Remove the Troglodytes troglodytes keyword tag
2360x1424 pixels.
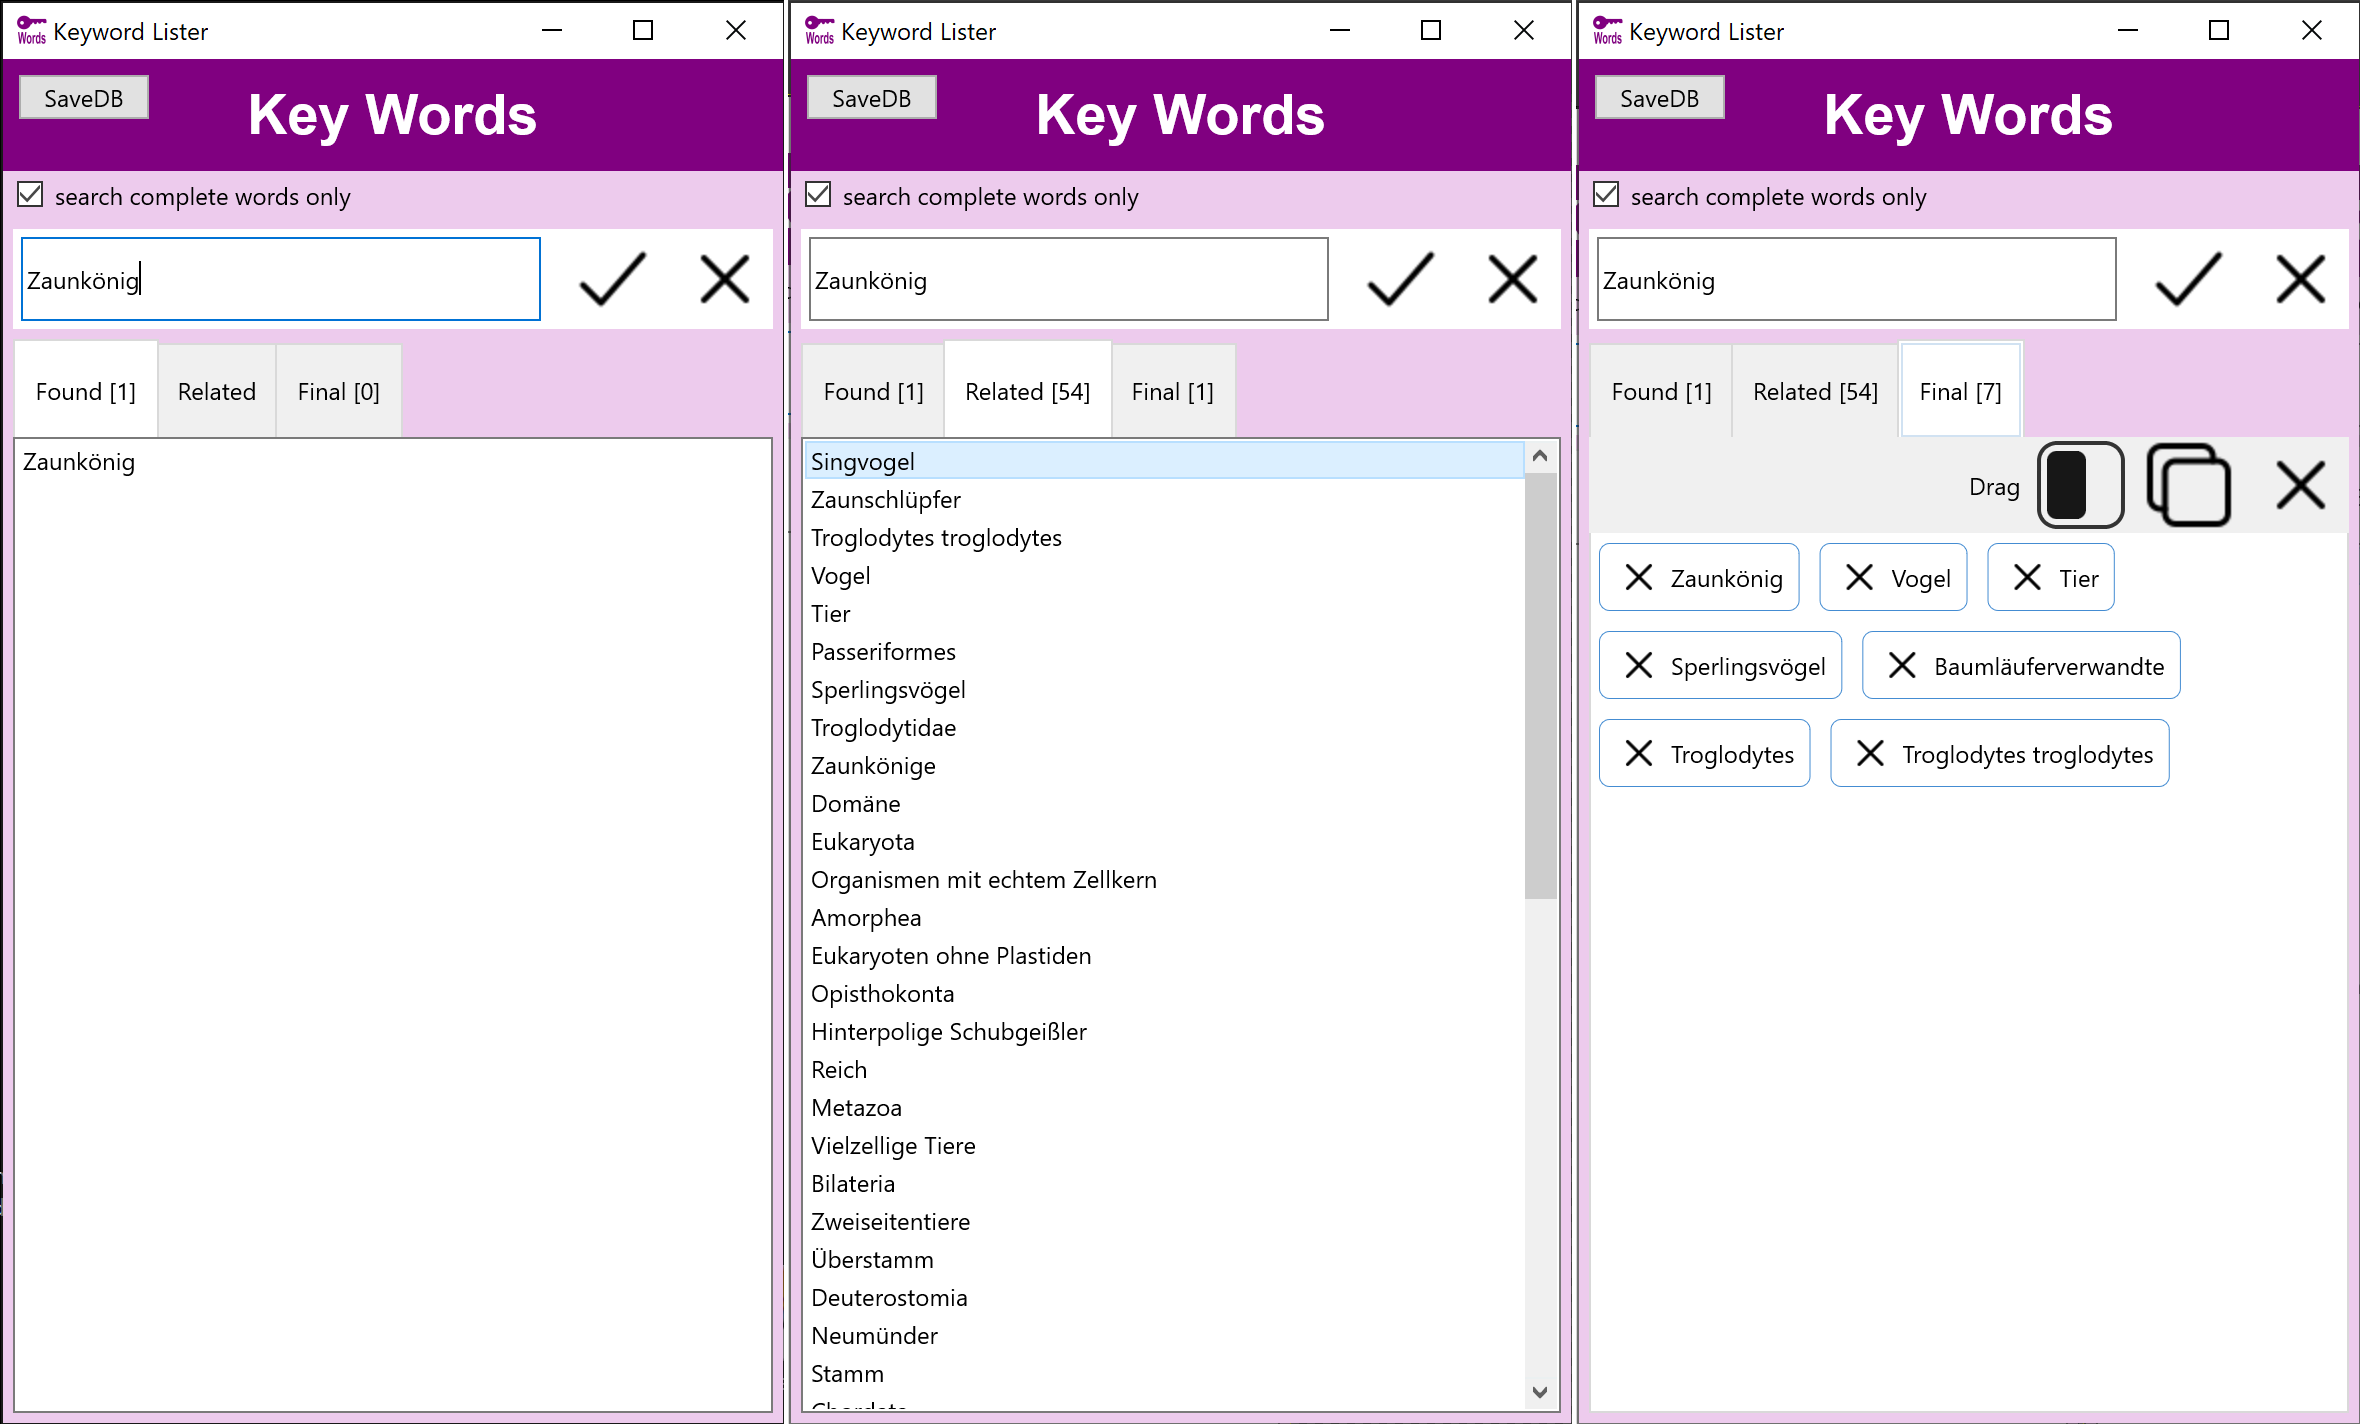[1870, 753]
